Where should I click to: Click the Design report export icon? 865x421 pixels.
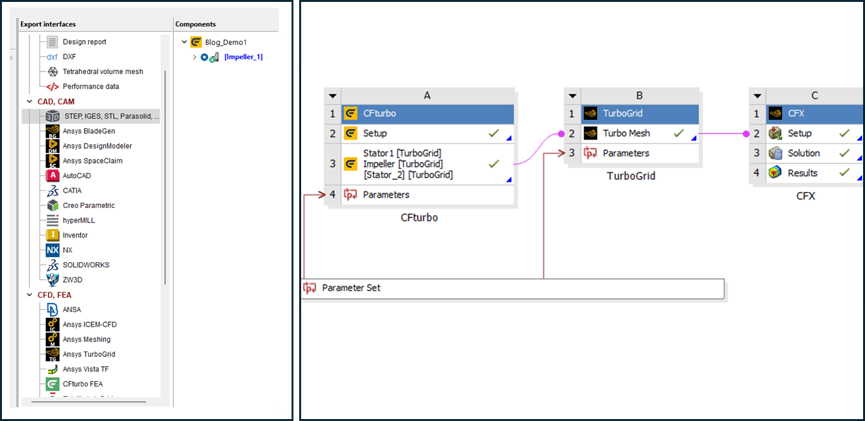click(x=52, y=42)
